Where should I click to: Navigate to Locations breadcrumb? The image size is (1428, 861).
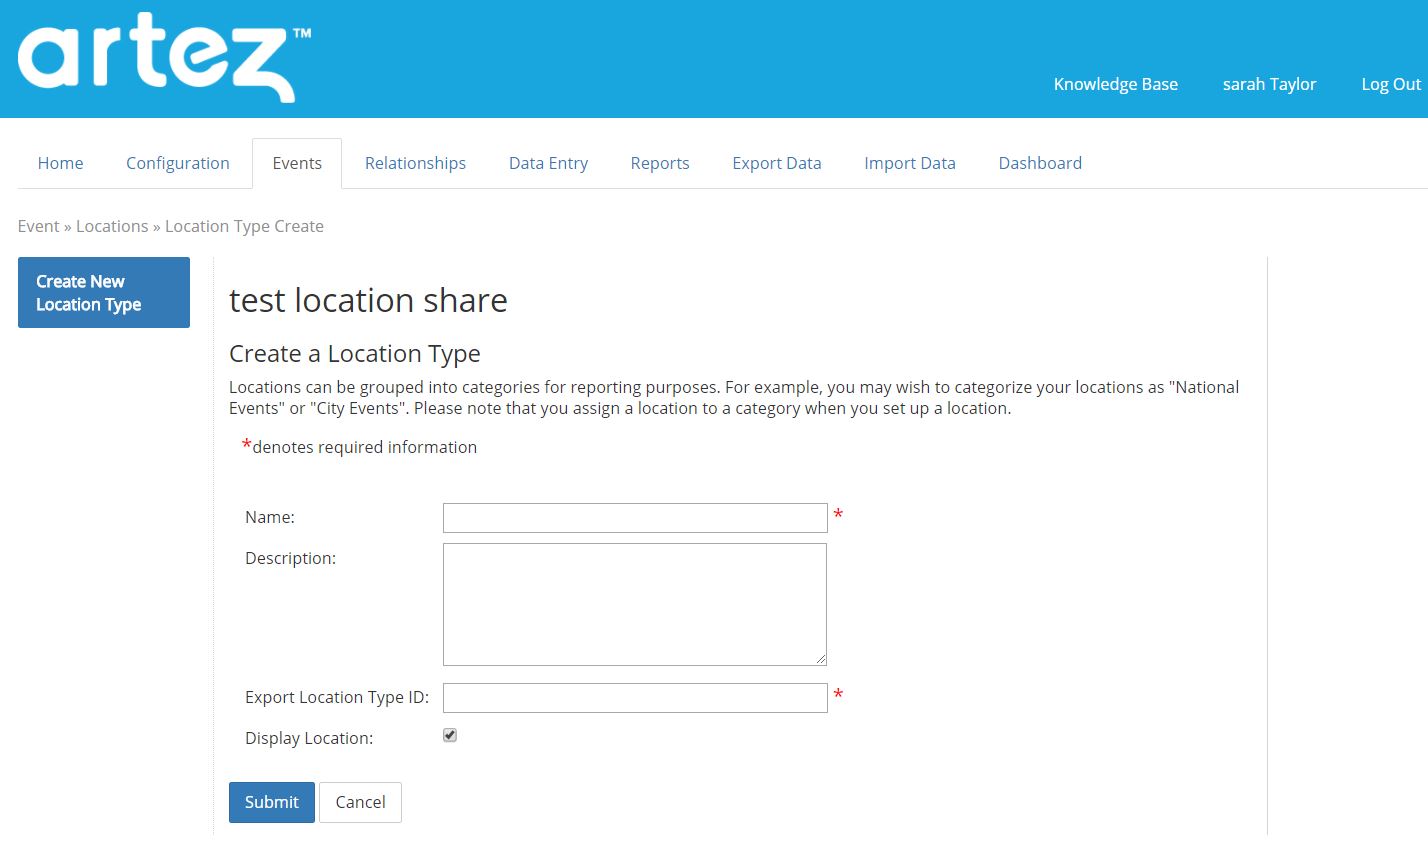(x=112, y=226)
